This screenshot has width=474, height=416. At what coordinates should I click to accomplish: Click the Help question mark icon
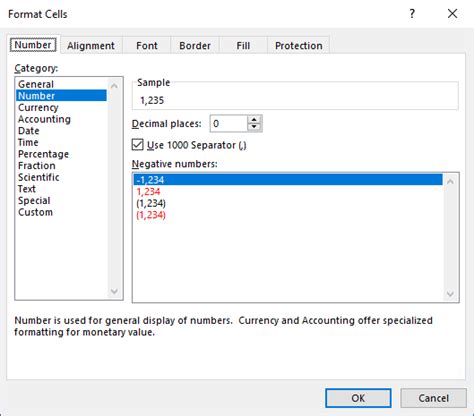(x=412, y=14)
